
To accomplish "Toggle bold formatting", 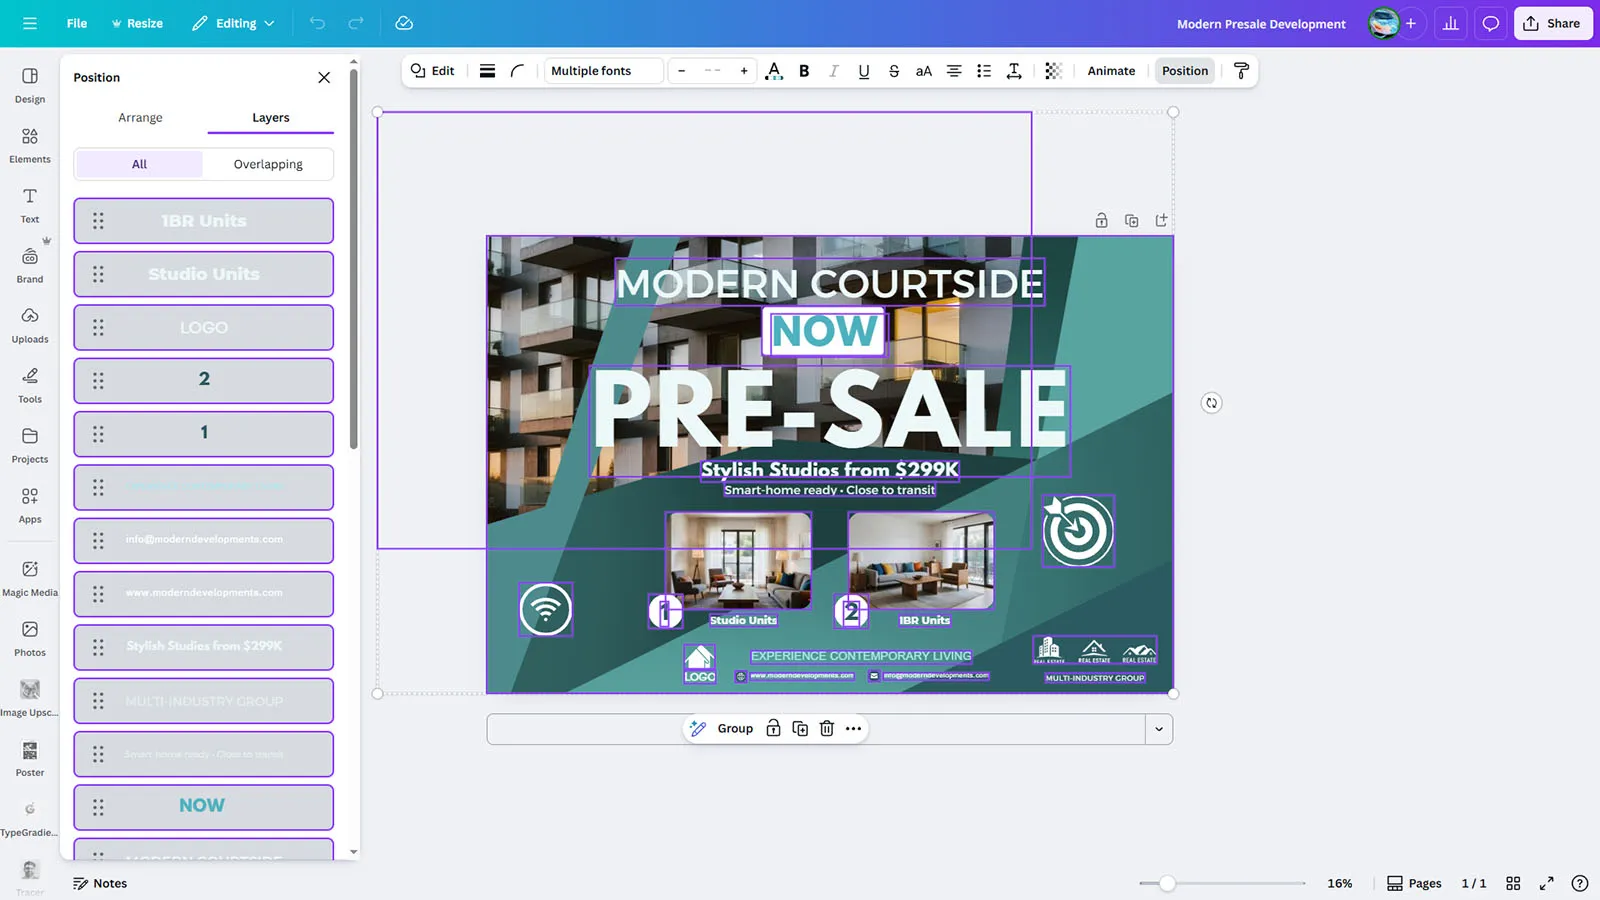I will [x=804, y=71].
